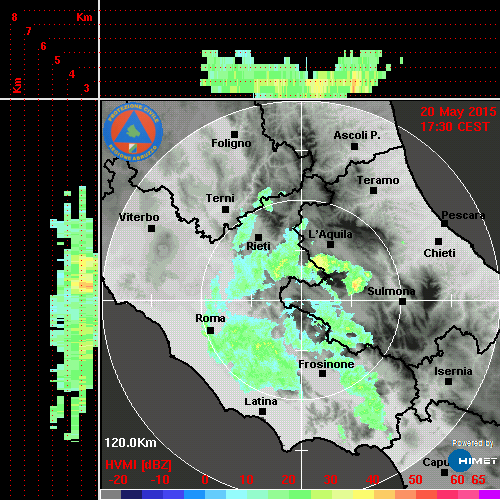Viewport: 500px width, 500px height.
Task: Click the 'HVMI [dBZ]' product label
Action: pyautogui.click(x=138, y=465)
